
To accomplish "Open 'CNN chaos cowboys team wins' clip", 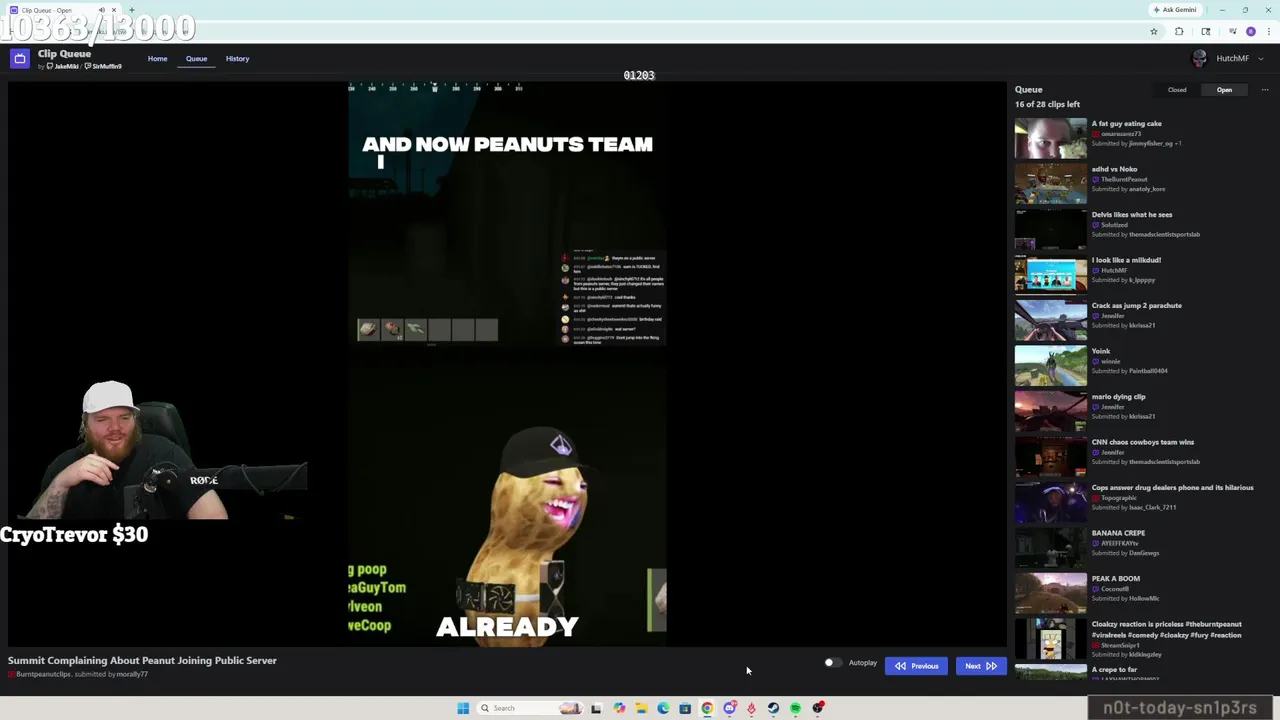I will tap(1143, 442).
